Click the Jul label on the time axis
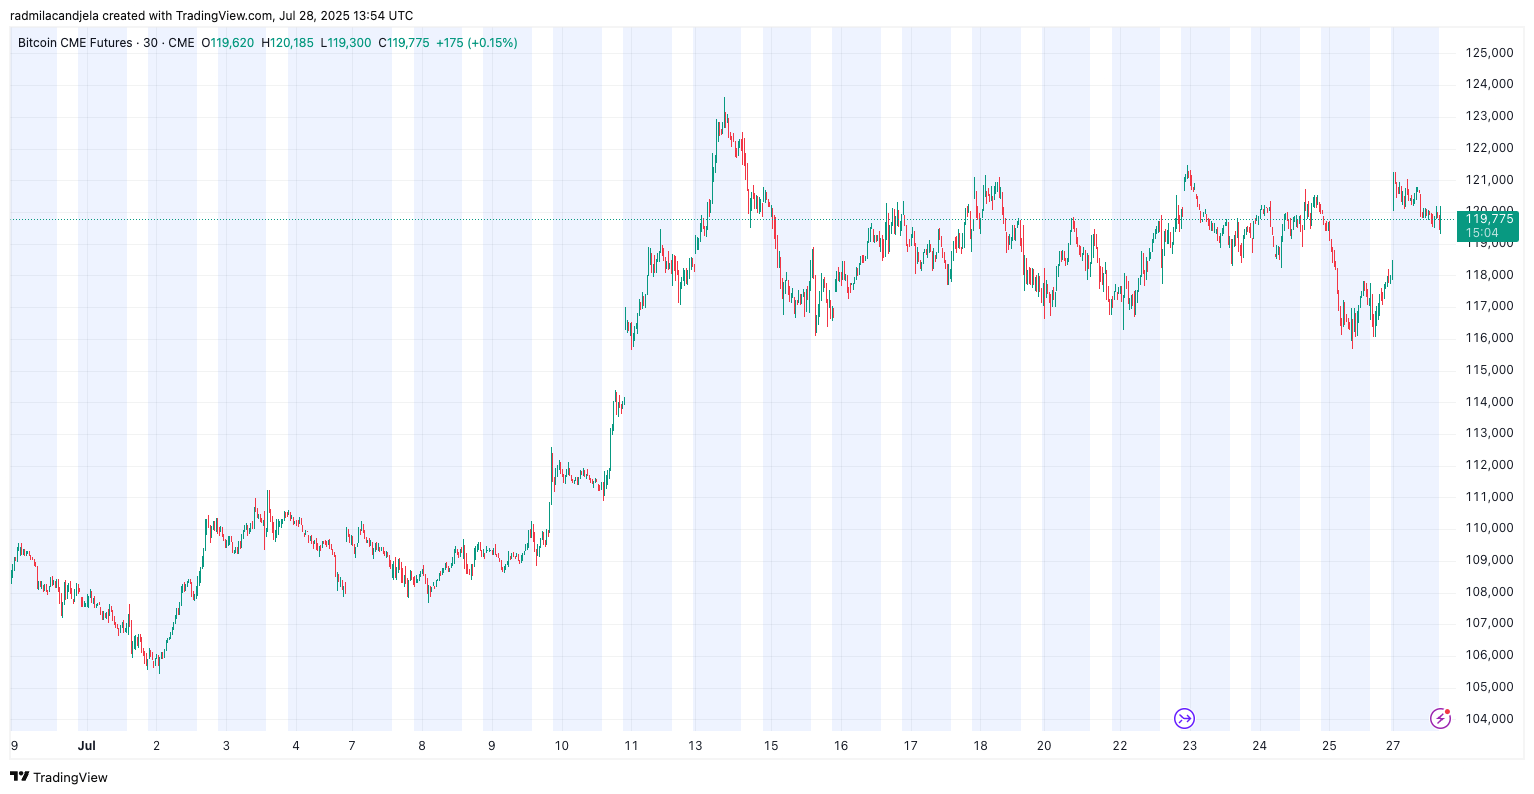1534x794 pixels. [x=87, y=746]
